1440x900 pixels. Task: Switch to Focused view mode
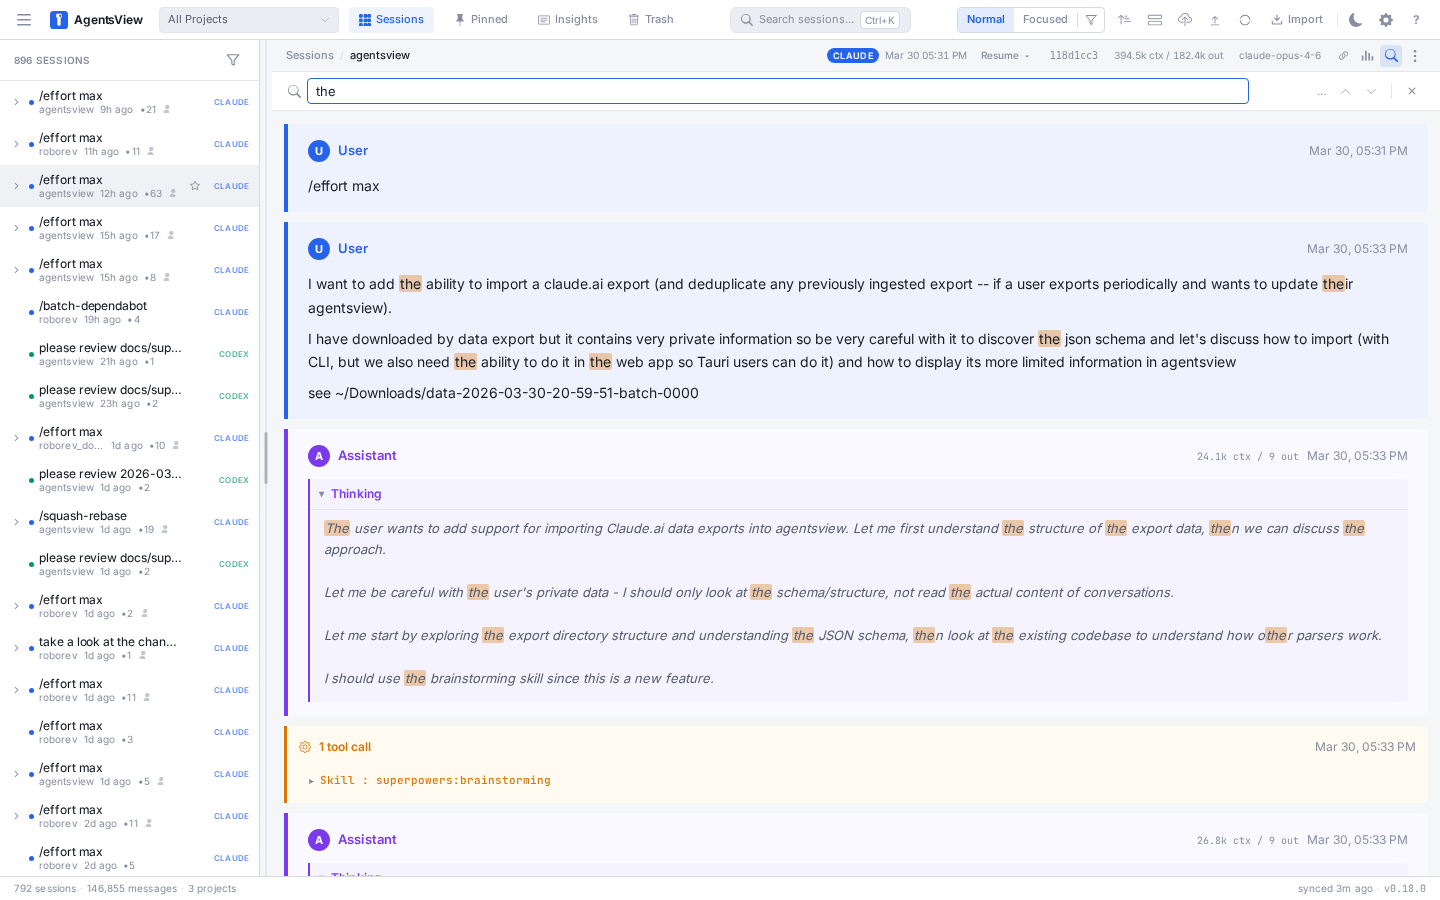click(x=1045, y=20)
